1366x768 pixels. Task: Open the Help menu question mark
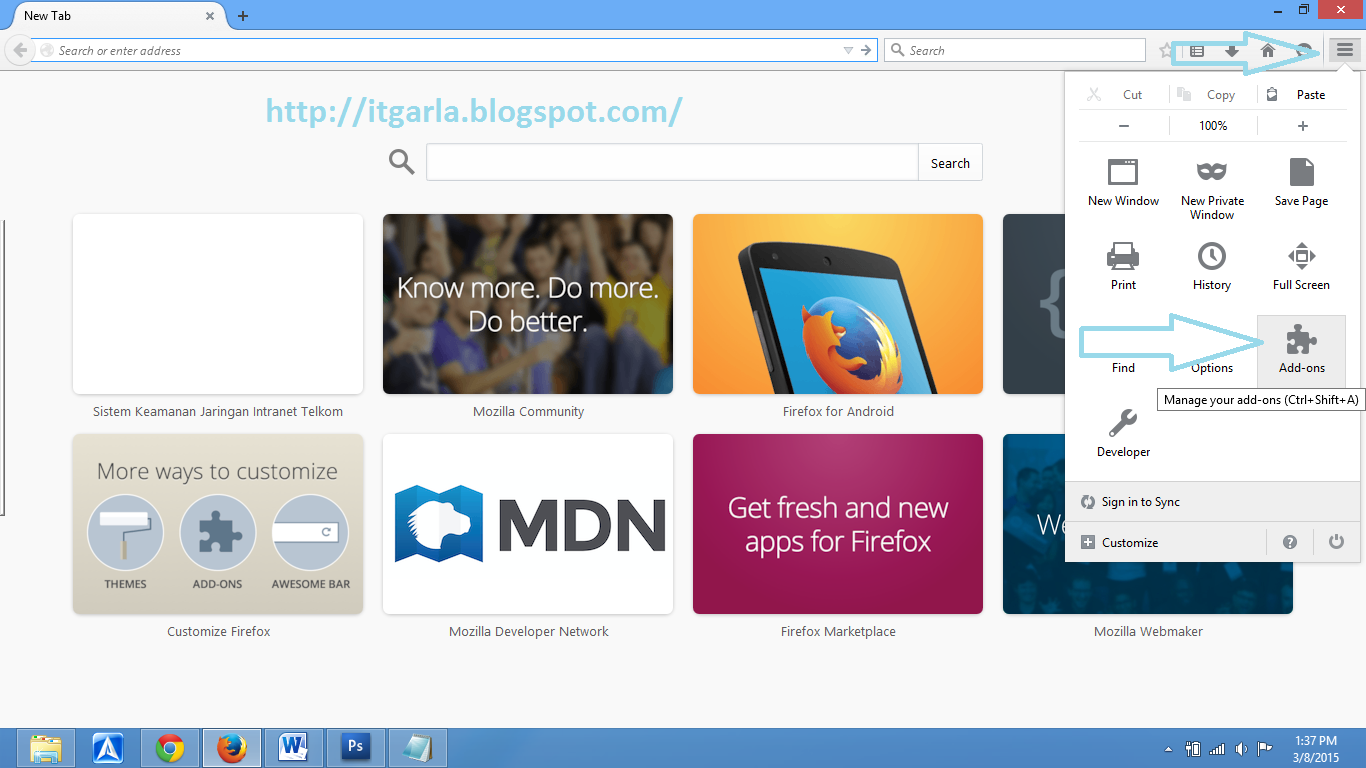pyautogui.click(x=1290, y=542)
